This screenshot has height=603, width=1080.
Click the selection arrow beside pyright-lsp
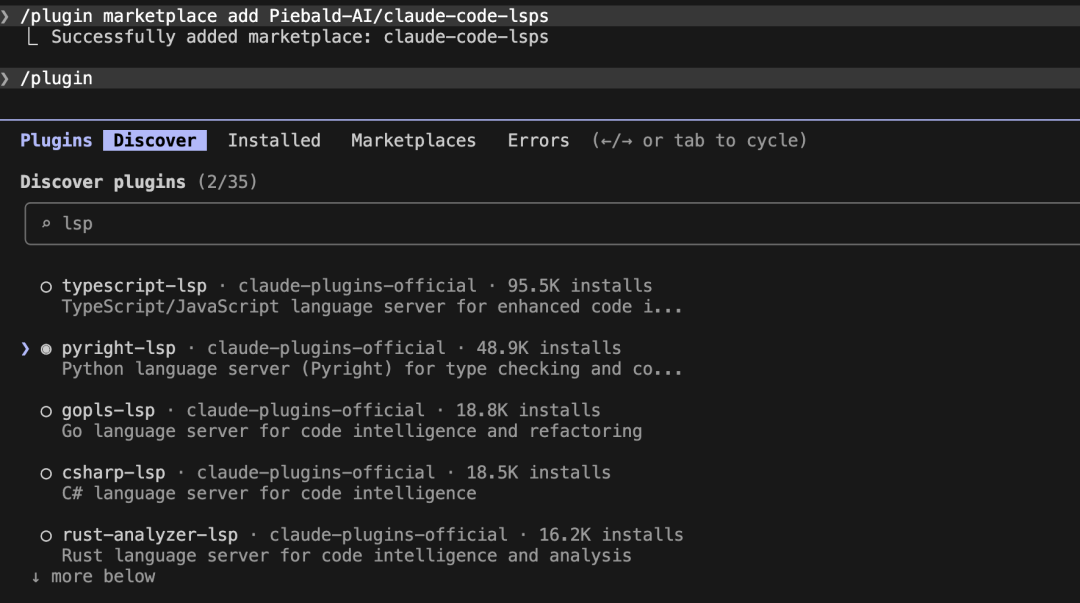pos(25,349)
